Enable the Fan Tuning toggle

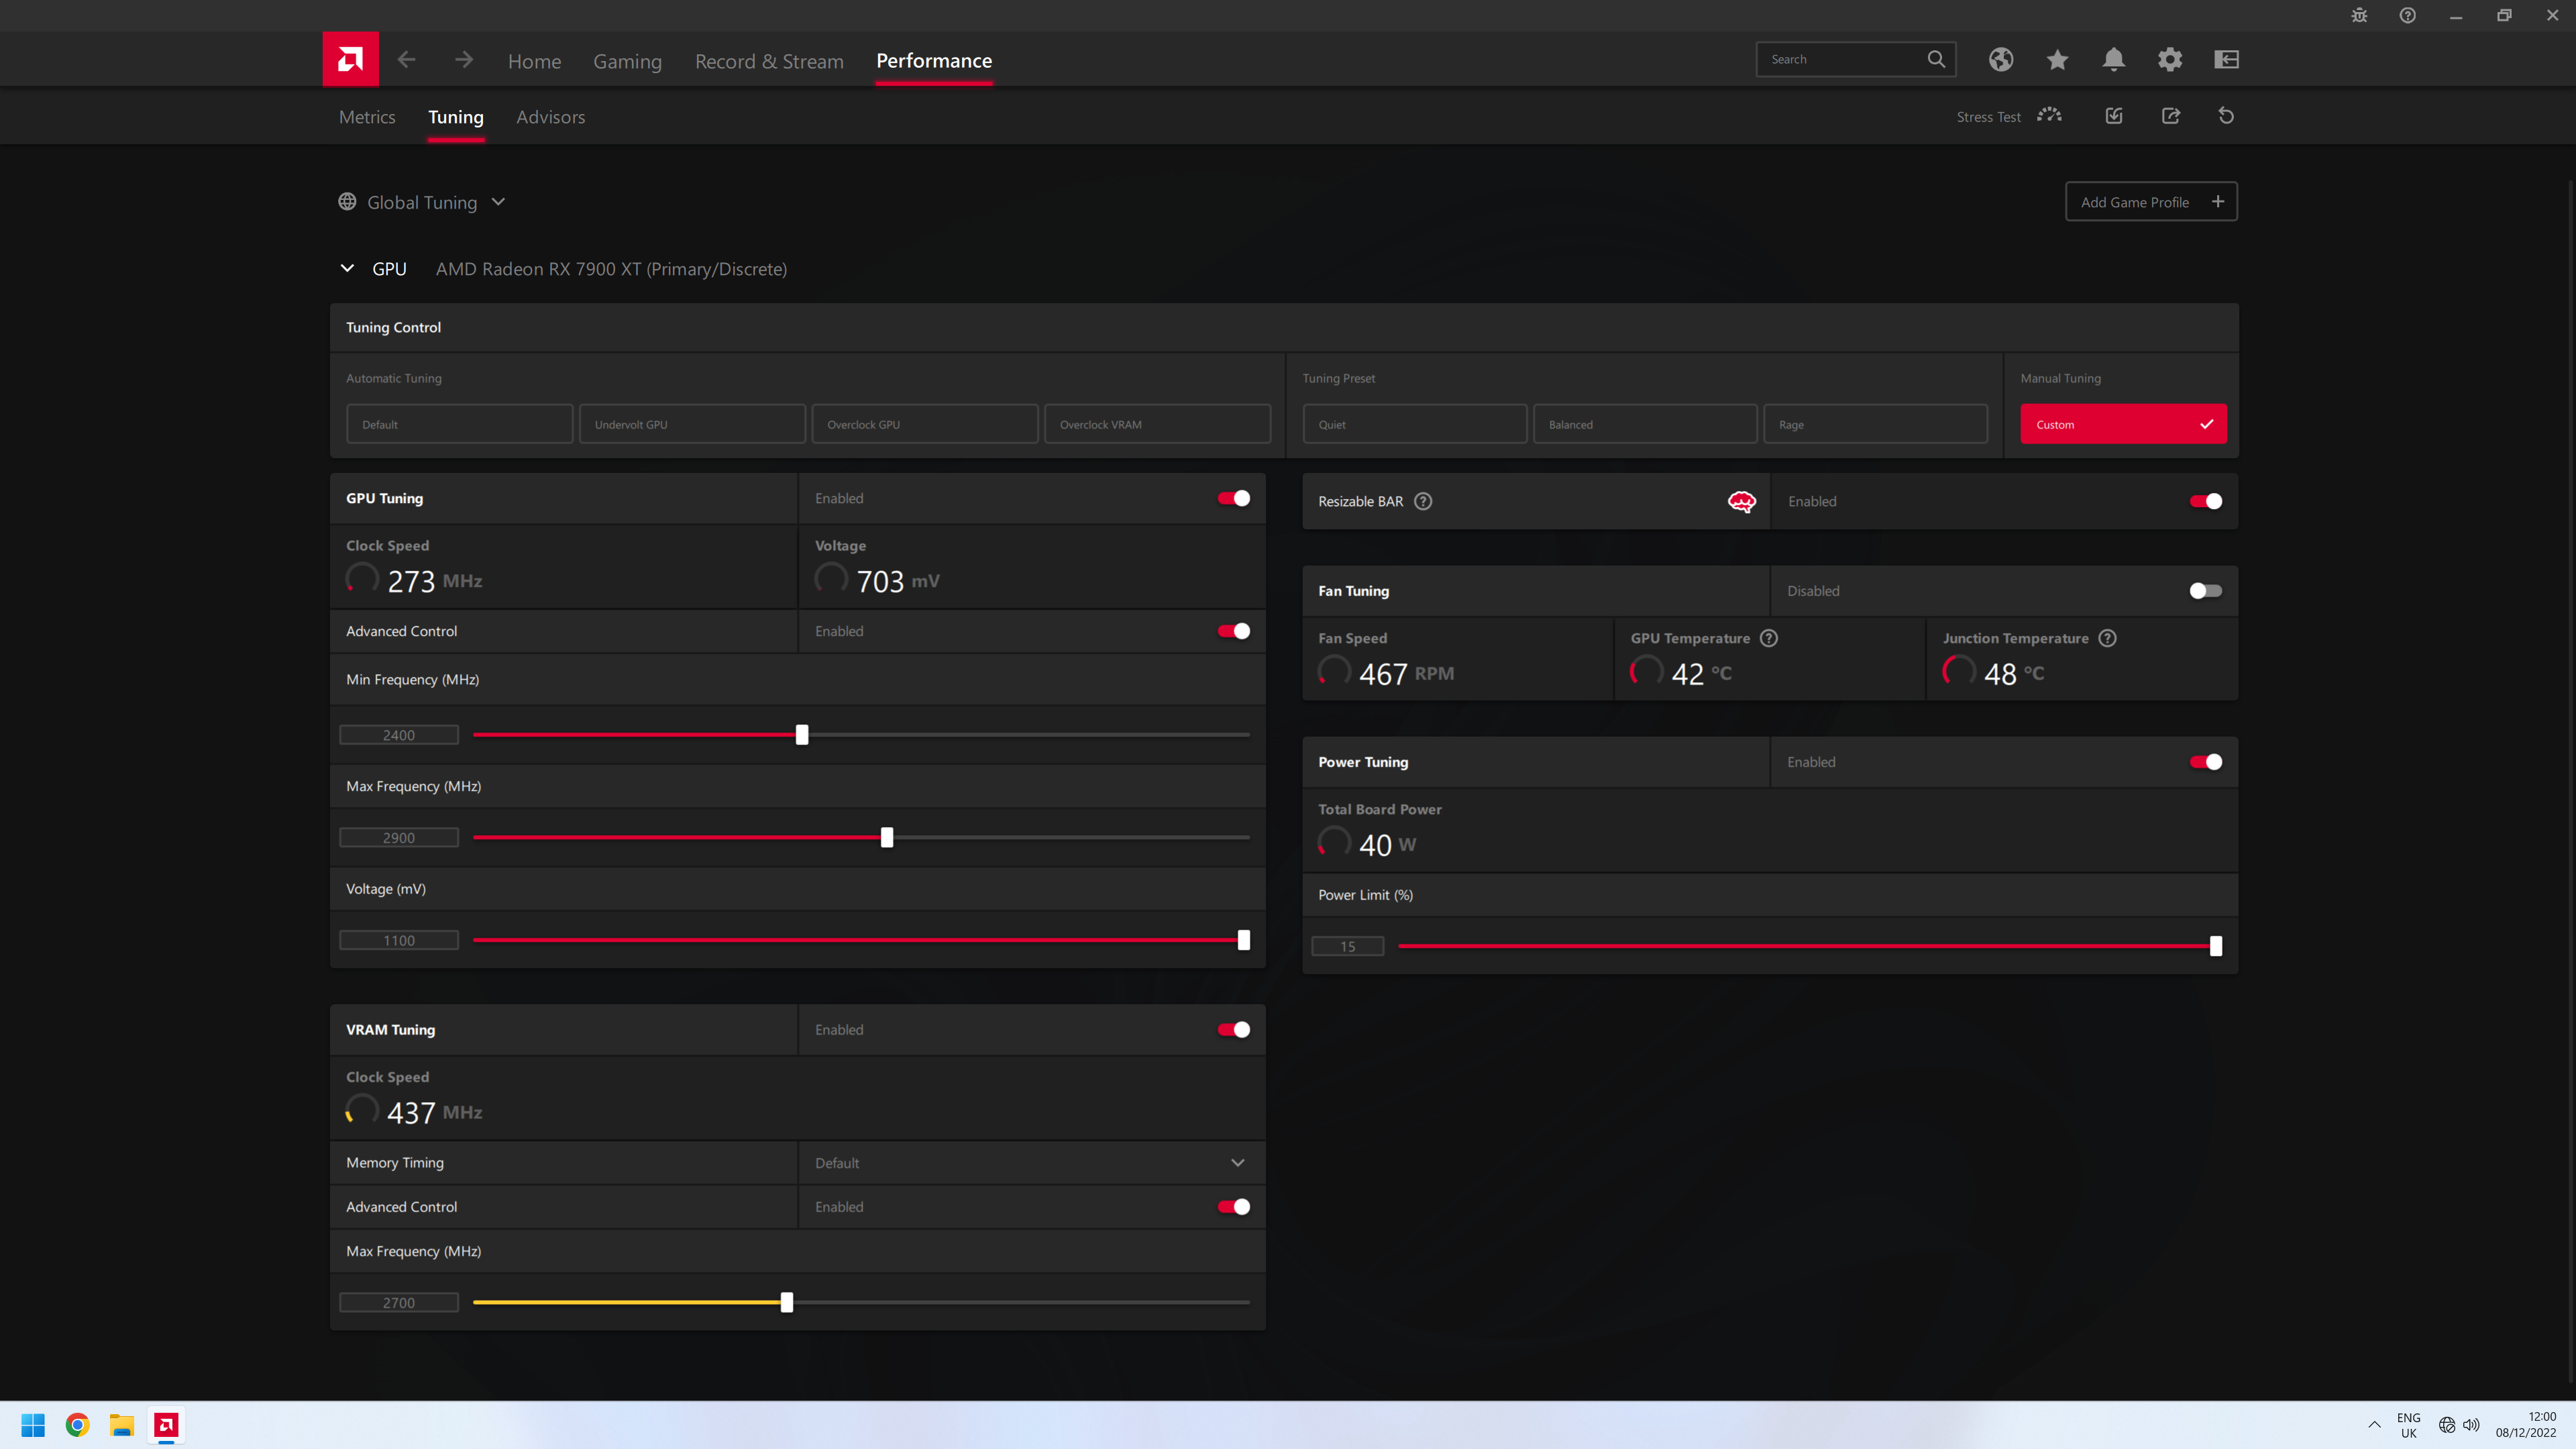(x=2205, y=591)
